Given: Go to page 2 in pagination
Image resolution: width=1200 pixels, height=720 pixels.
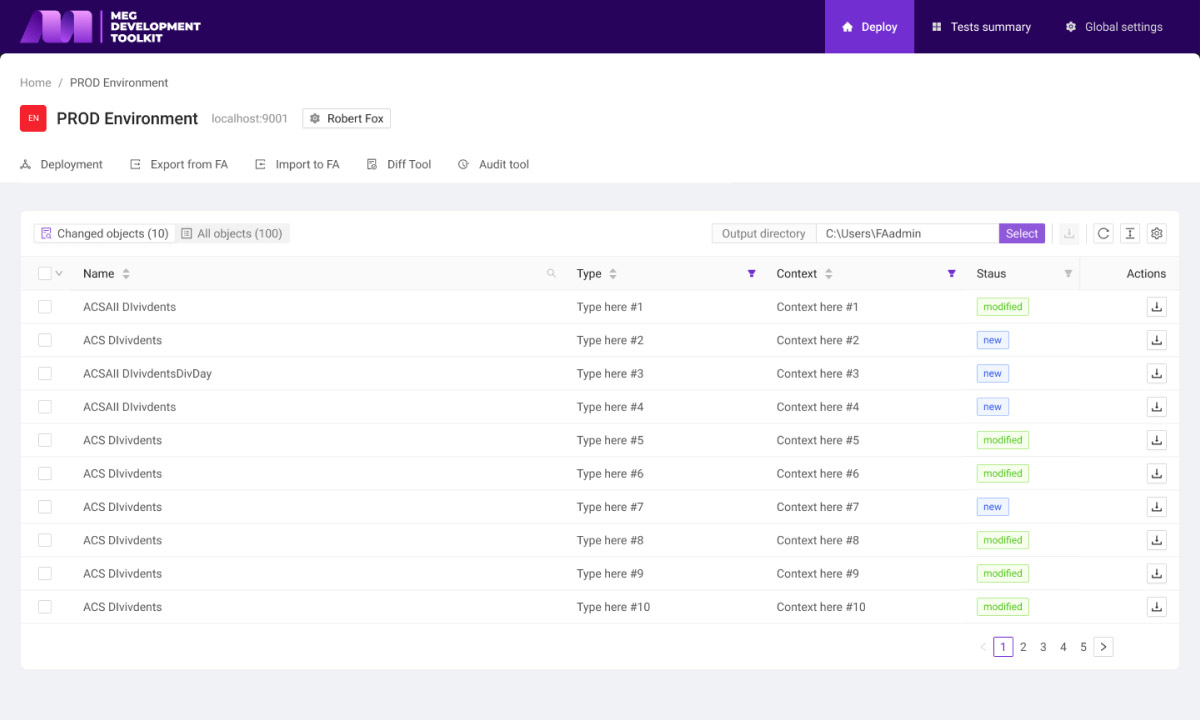Looking at the screenshot, I should pyautogui.click(x=1023, y=647).
